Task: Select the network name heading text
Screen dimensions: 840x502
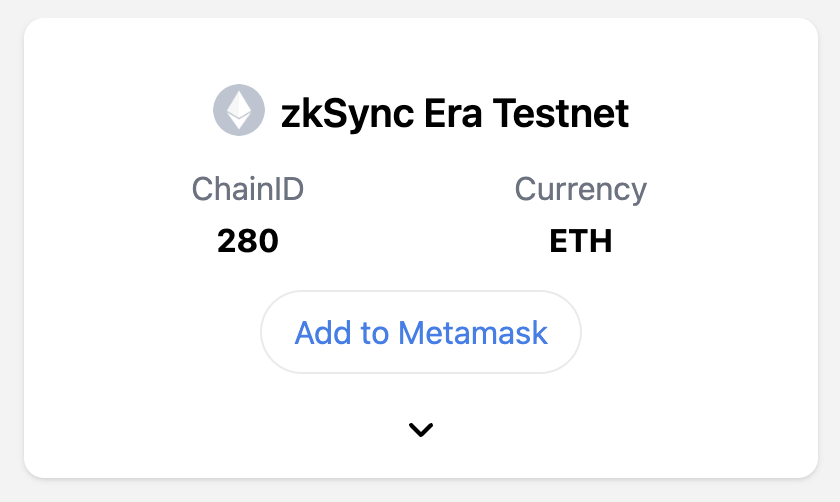Action: coord(455,112)
